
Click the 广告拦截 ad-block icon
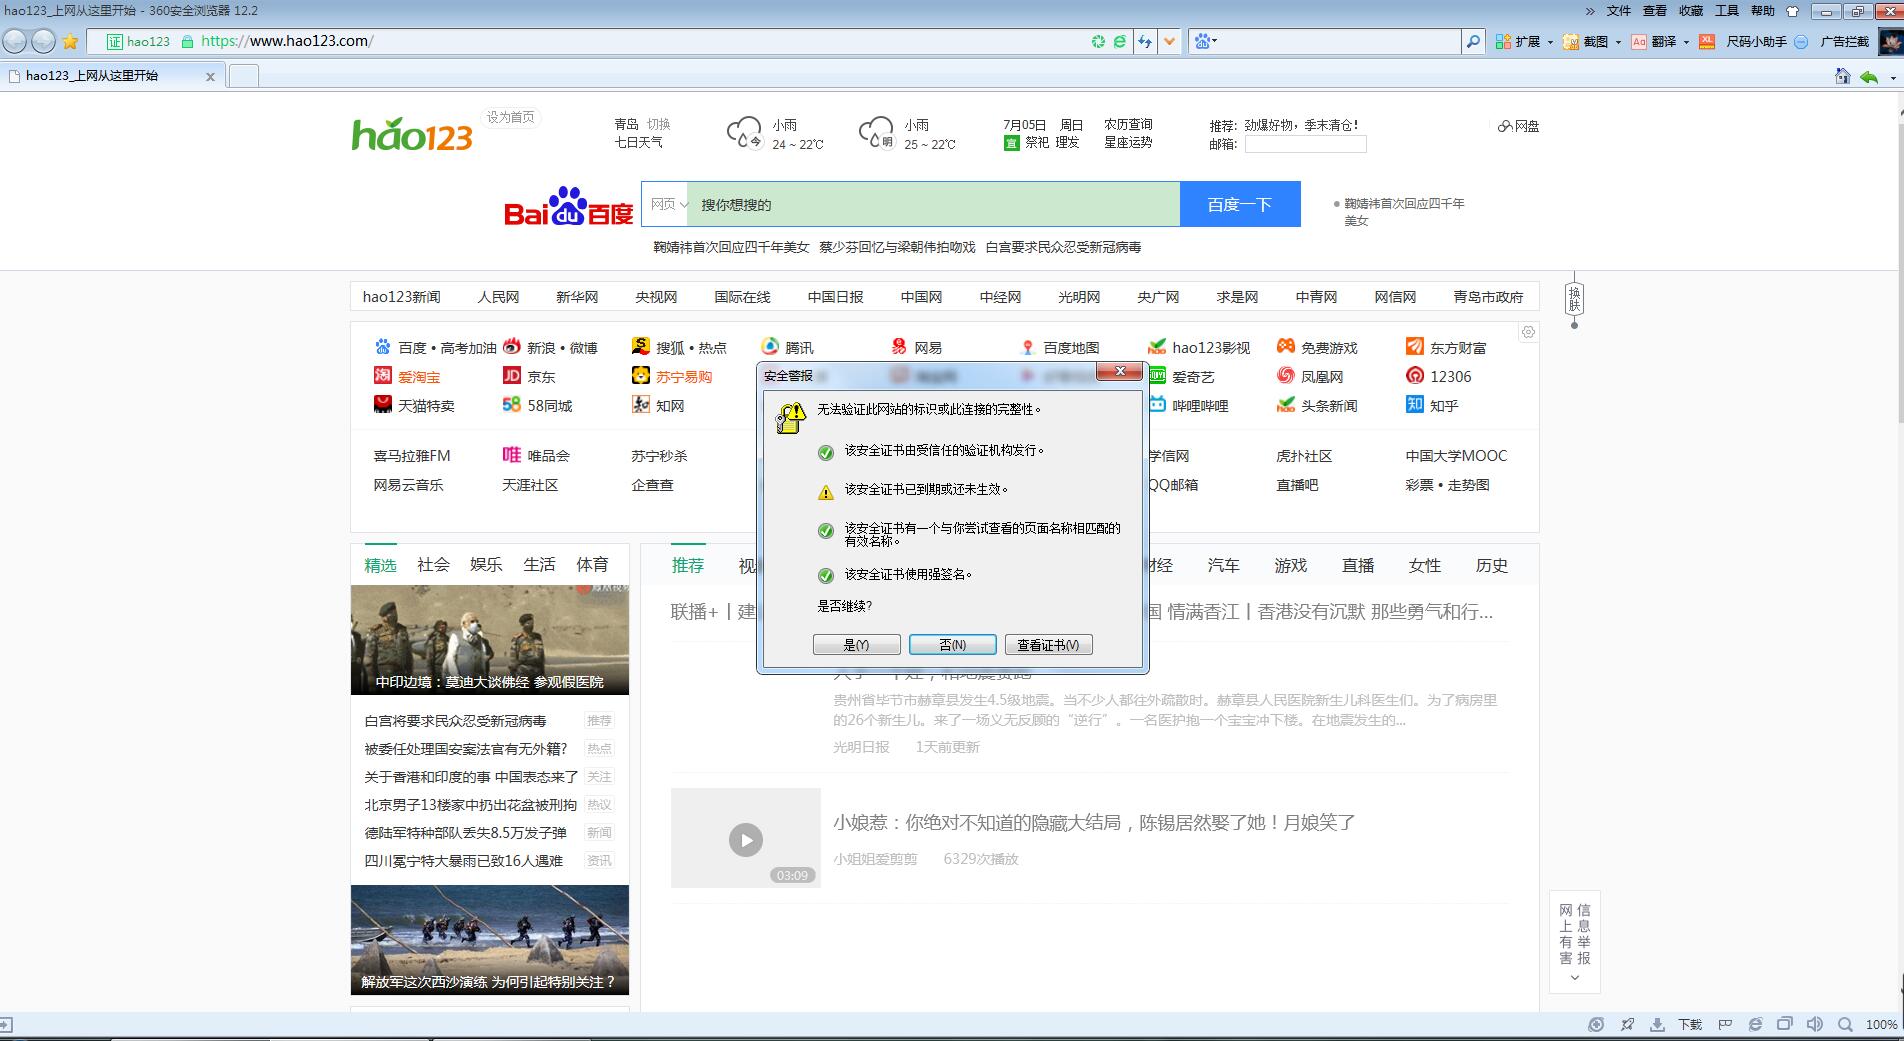tap(1801, 41)
